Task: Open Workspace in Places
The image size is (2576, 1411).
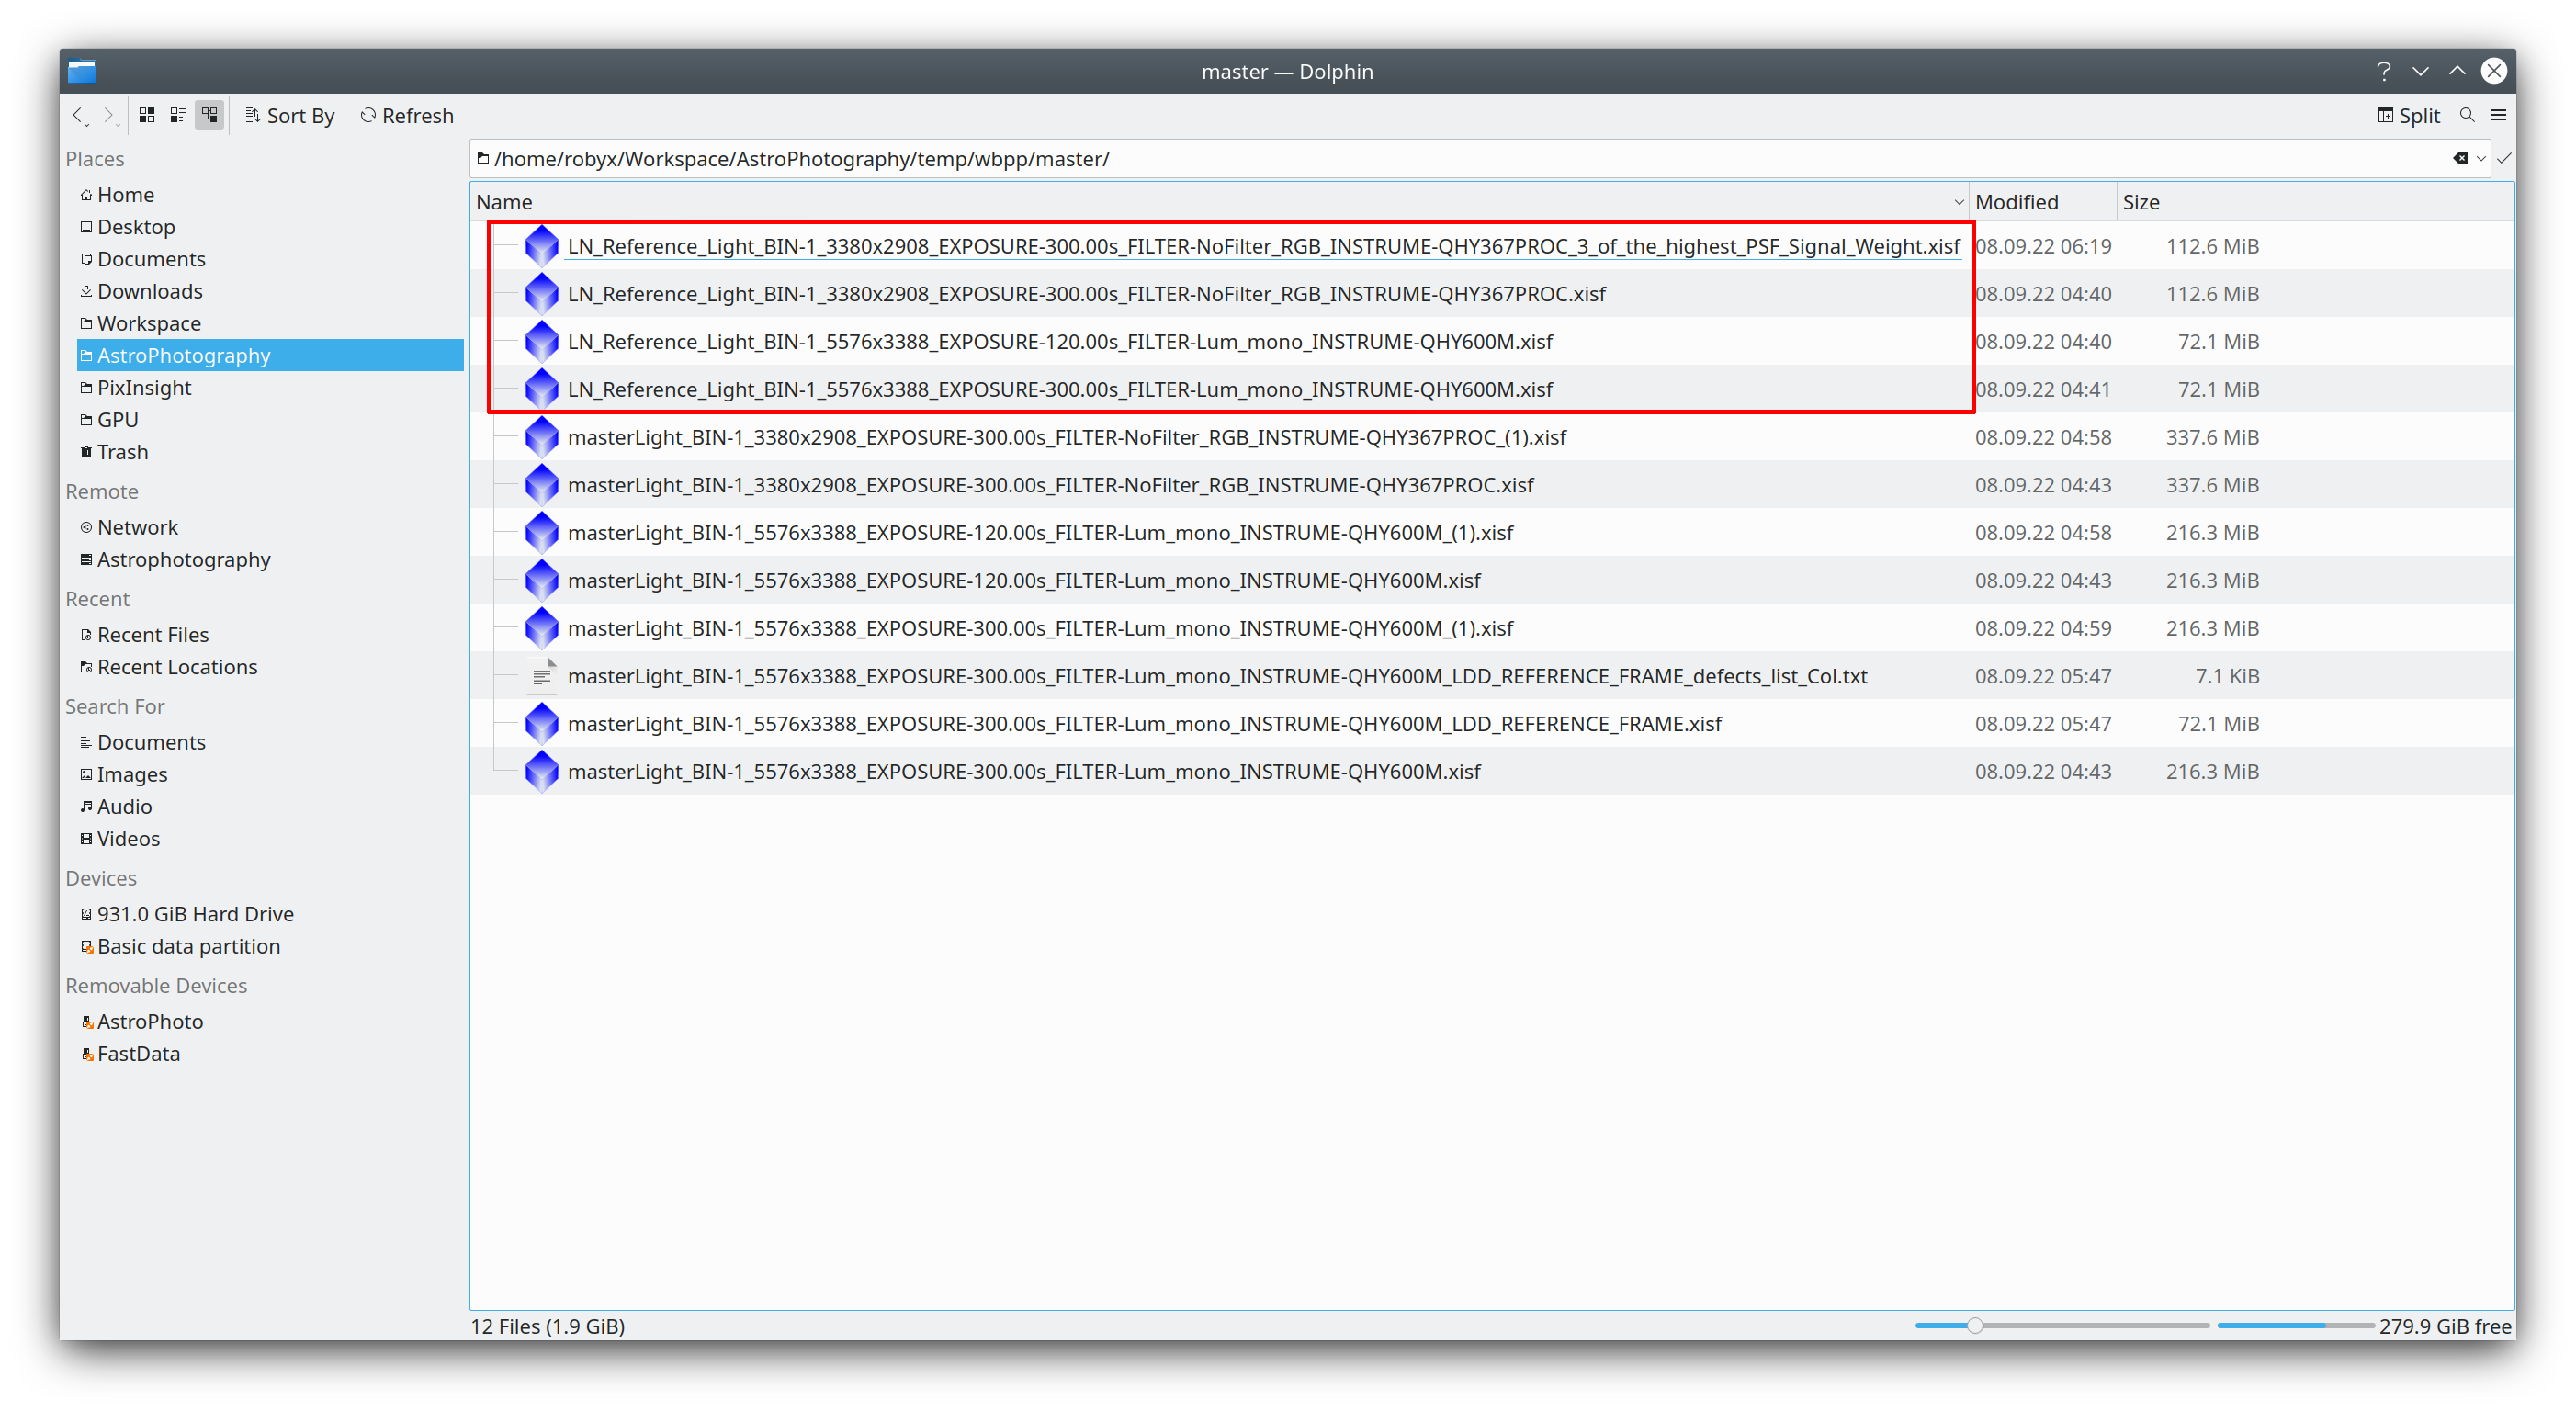Action: [149, 323]
